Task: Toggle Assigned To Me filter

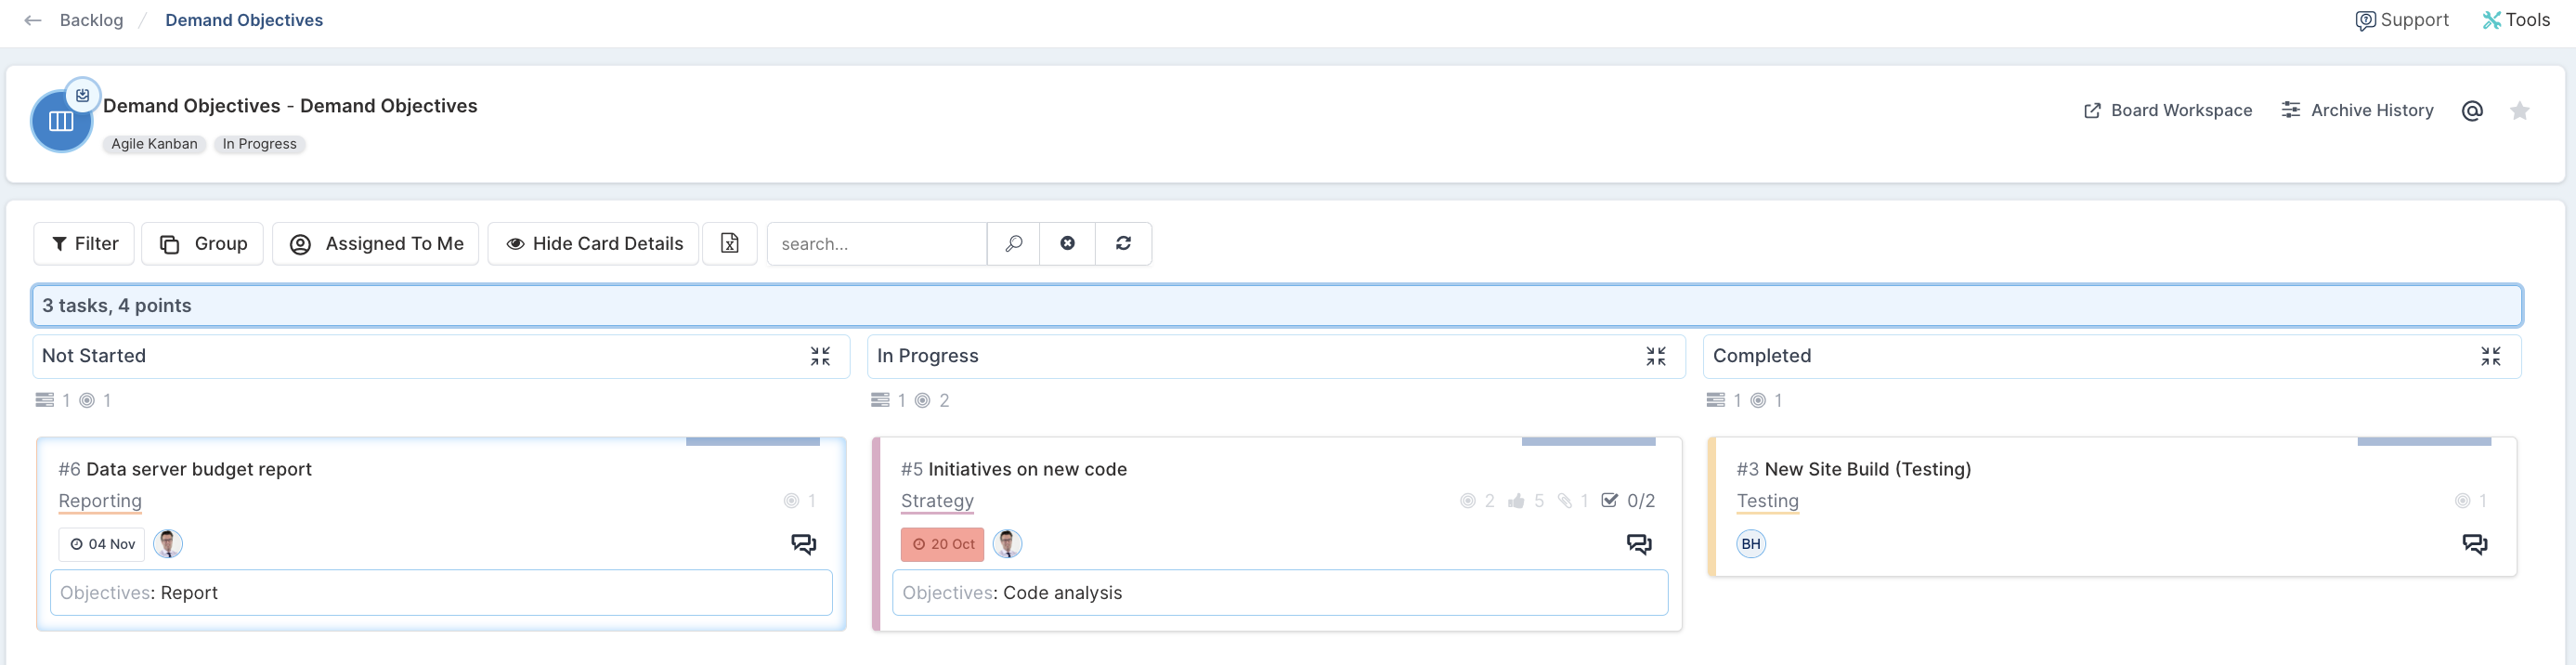Action: [x=376, y=244]
